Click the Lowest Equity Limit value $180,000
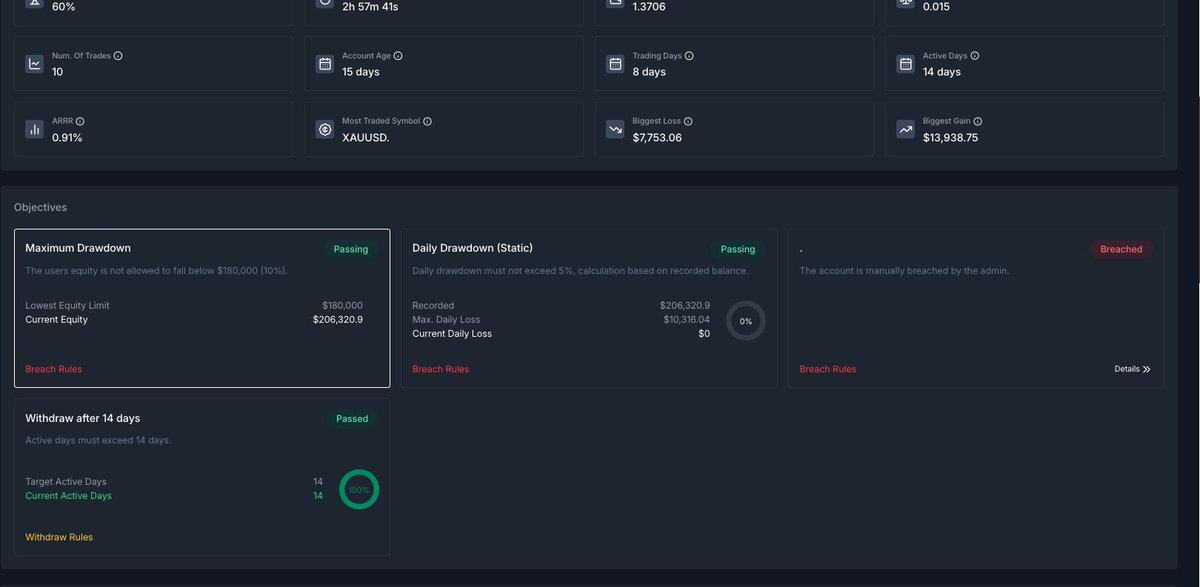Image resolution: width=1200 pixels, height=587 pixels. pyautogui.click(x=343, y=305)
